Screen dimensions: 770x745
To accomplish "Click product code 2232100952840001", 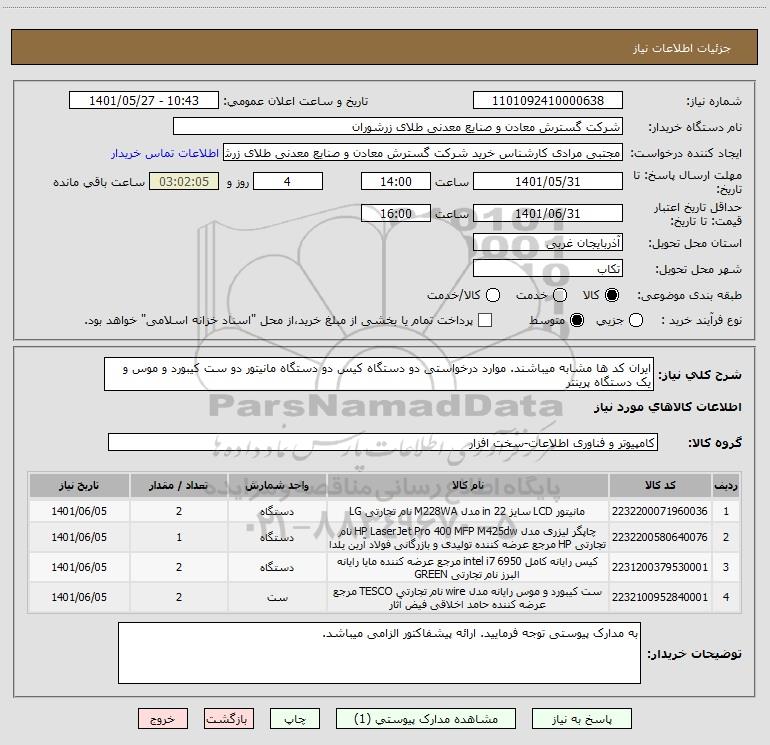I will (660, 597).
